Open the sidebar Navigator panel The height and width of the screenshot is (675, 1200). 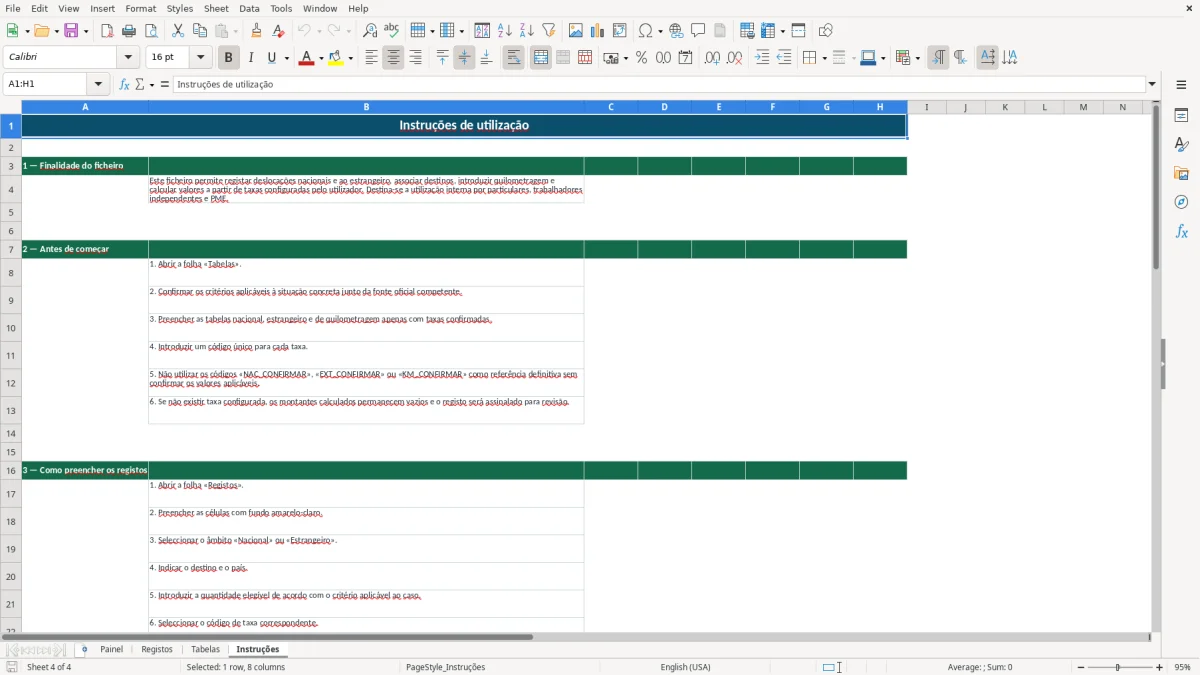[x=1181, y=202]
